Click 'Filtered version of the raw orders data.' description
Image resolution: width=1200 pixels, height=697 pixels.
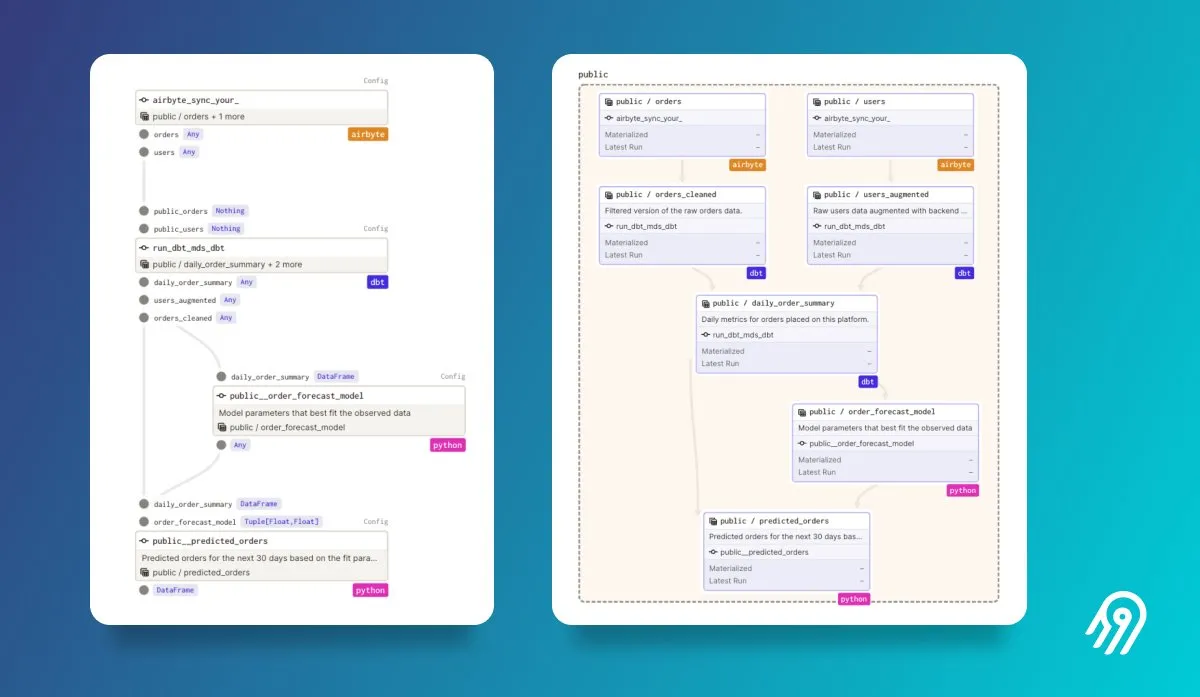click(673, 211)
